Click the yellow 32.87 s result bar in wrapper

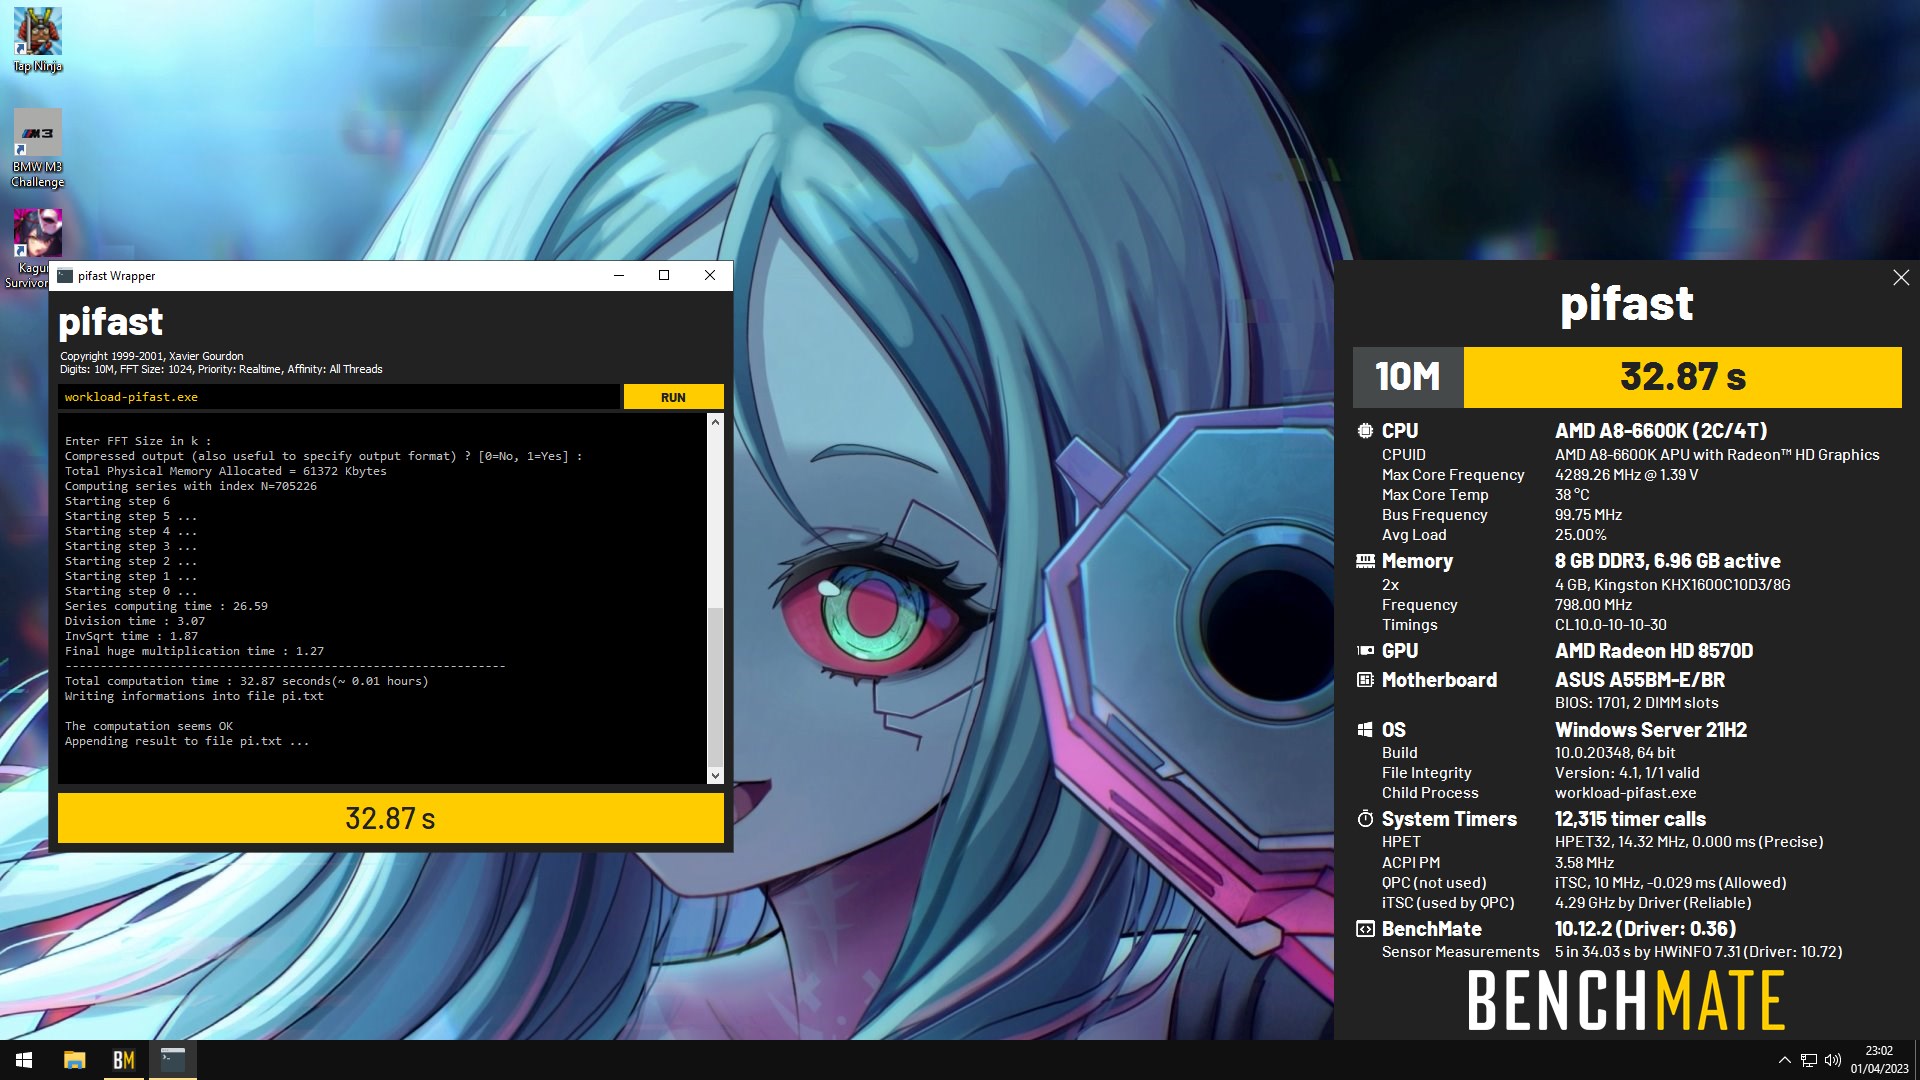[x=390, y=818]
